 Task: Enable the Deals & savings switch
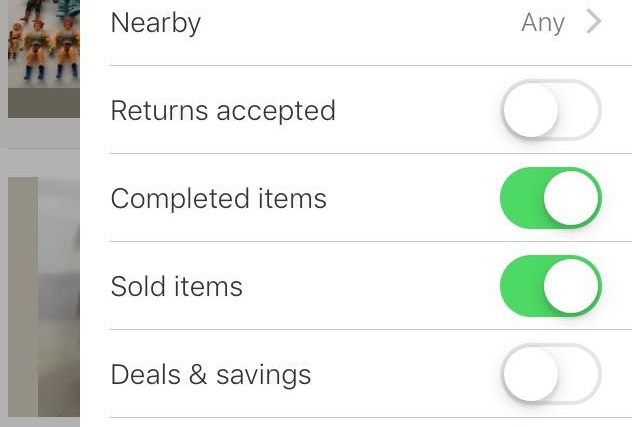[551, 374]
